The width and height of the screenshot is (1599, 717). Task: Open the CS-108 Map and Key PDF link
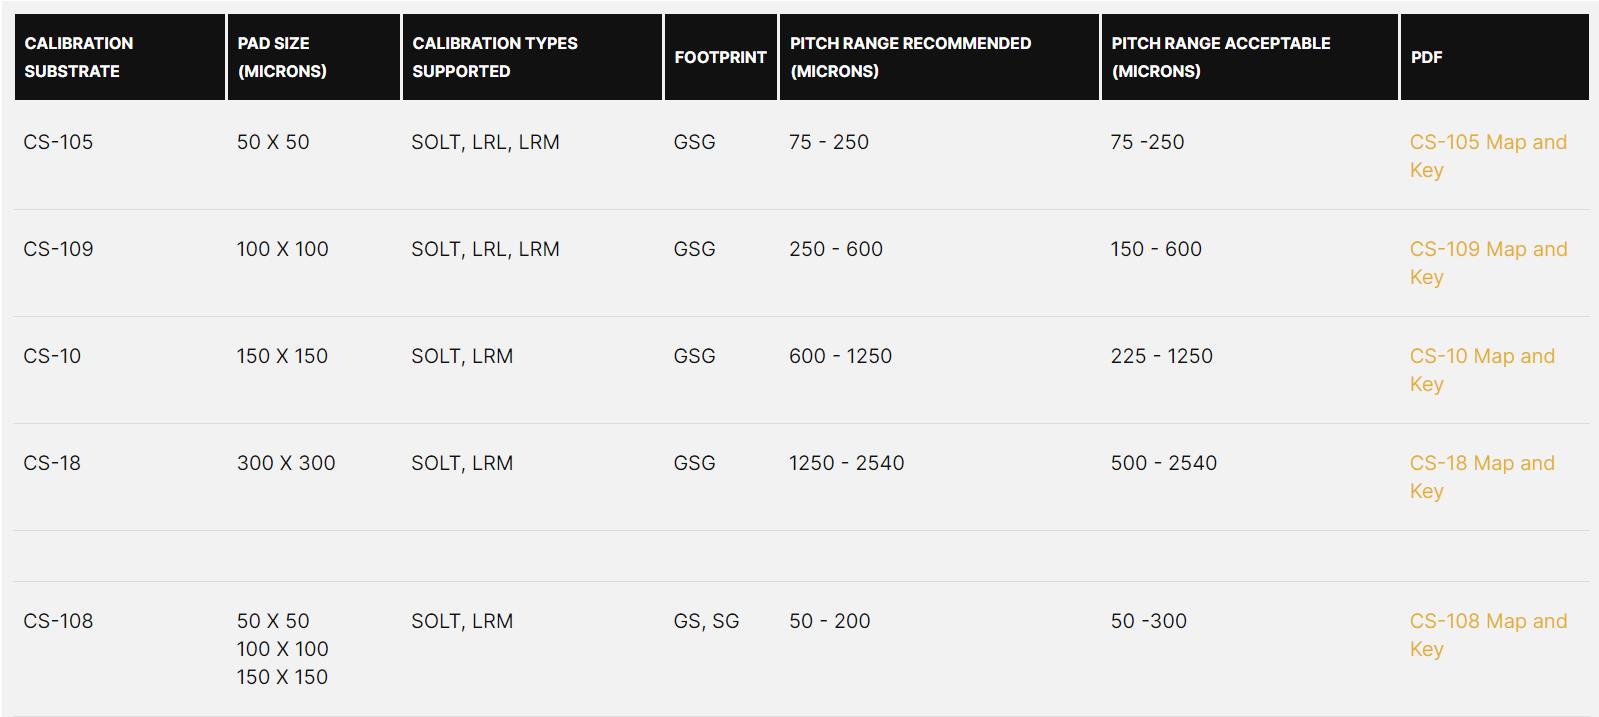point(1487,622)
